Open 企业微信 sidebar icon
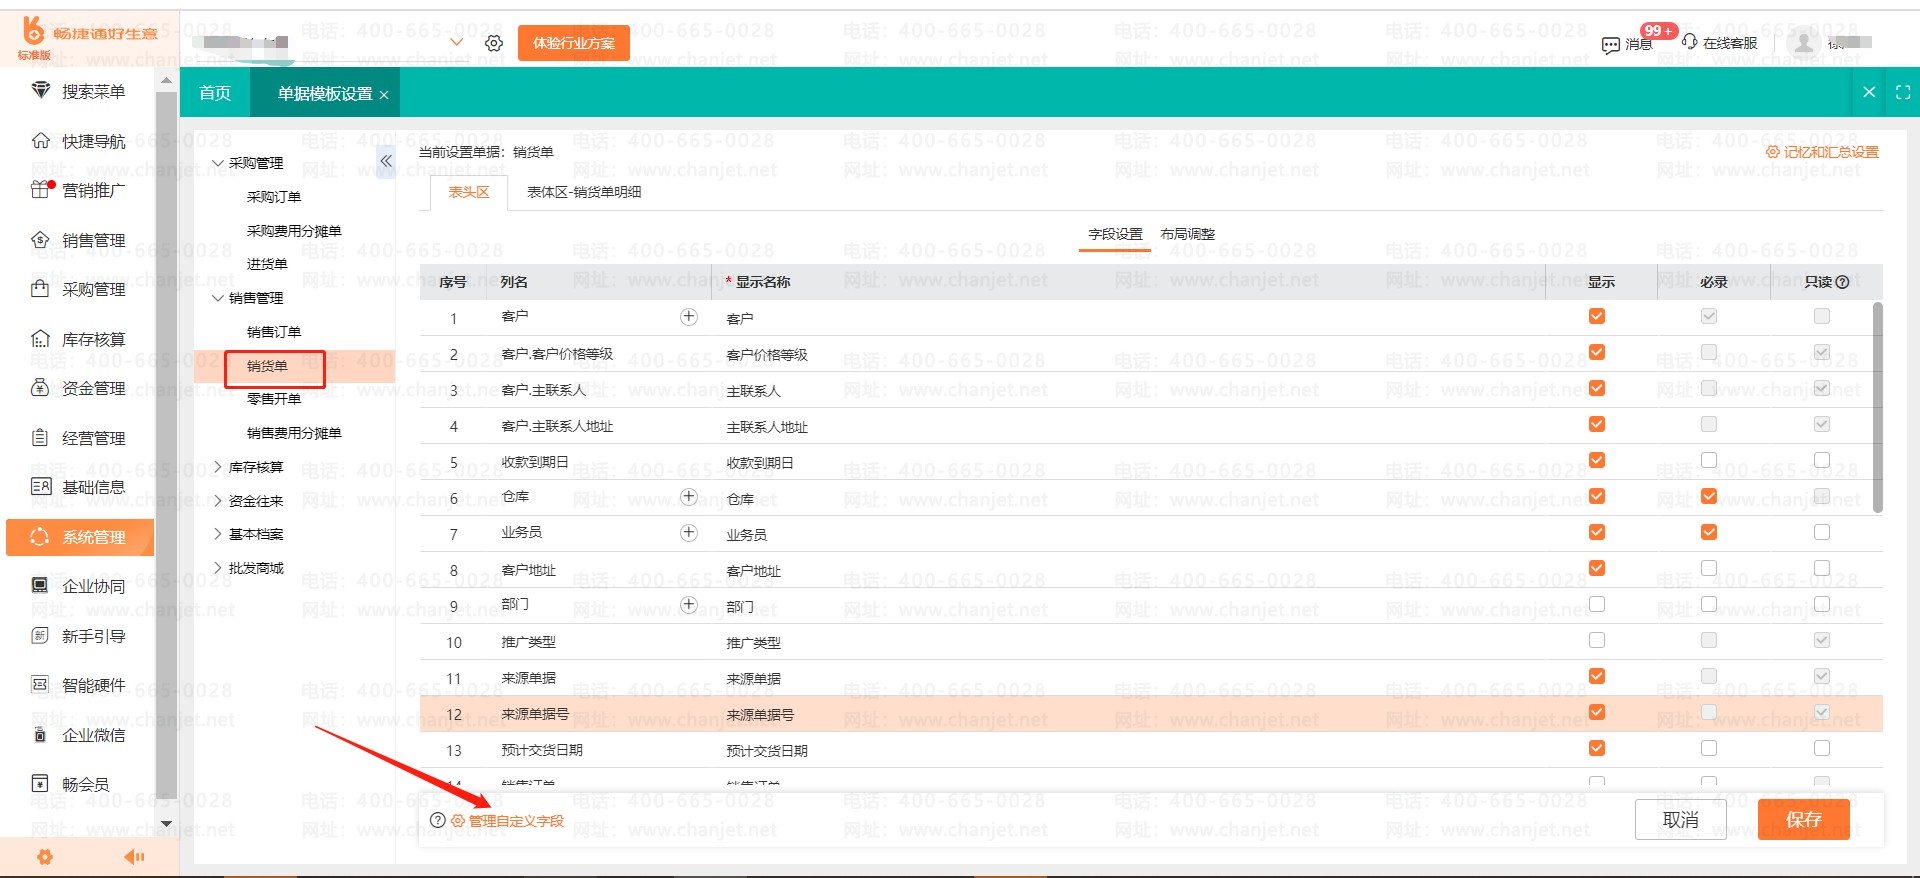Image resolution: width=1920 pixels, height=878 pixels. pyautogui.click(x=40, y=735)
